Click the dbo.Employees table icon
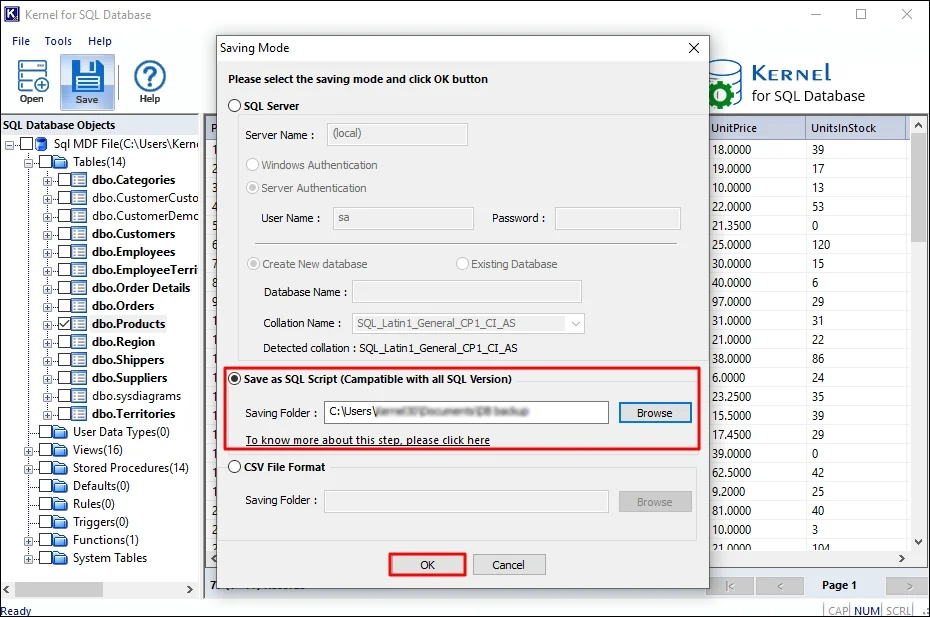This screenshot has width=930, height=617. tap(80, 252)
